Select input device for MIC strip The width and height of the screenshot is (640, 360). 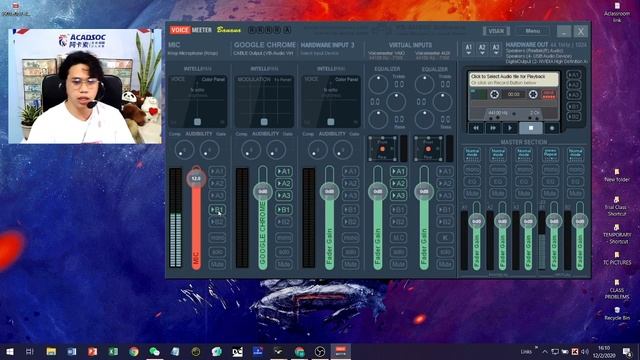coord(193,53)
